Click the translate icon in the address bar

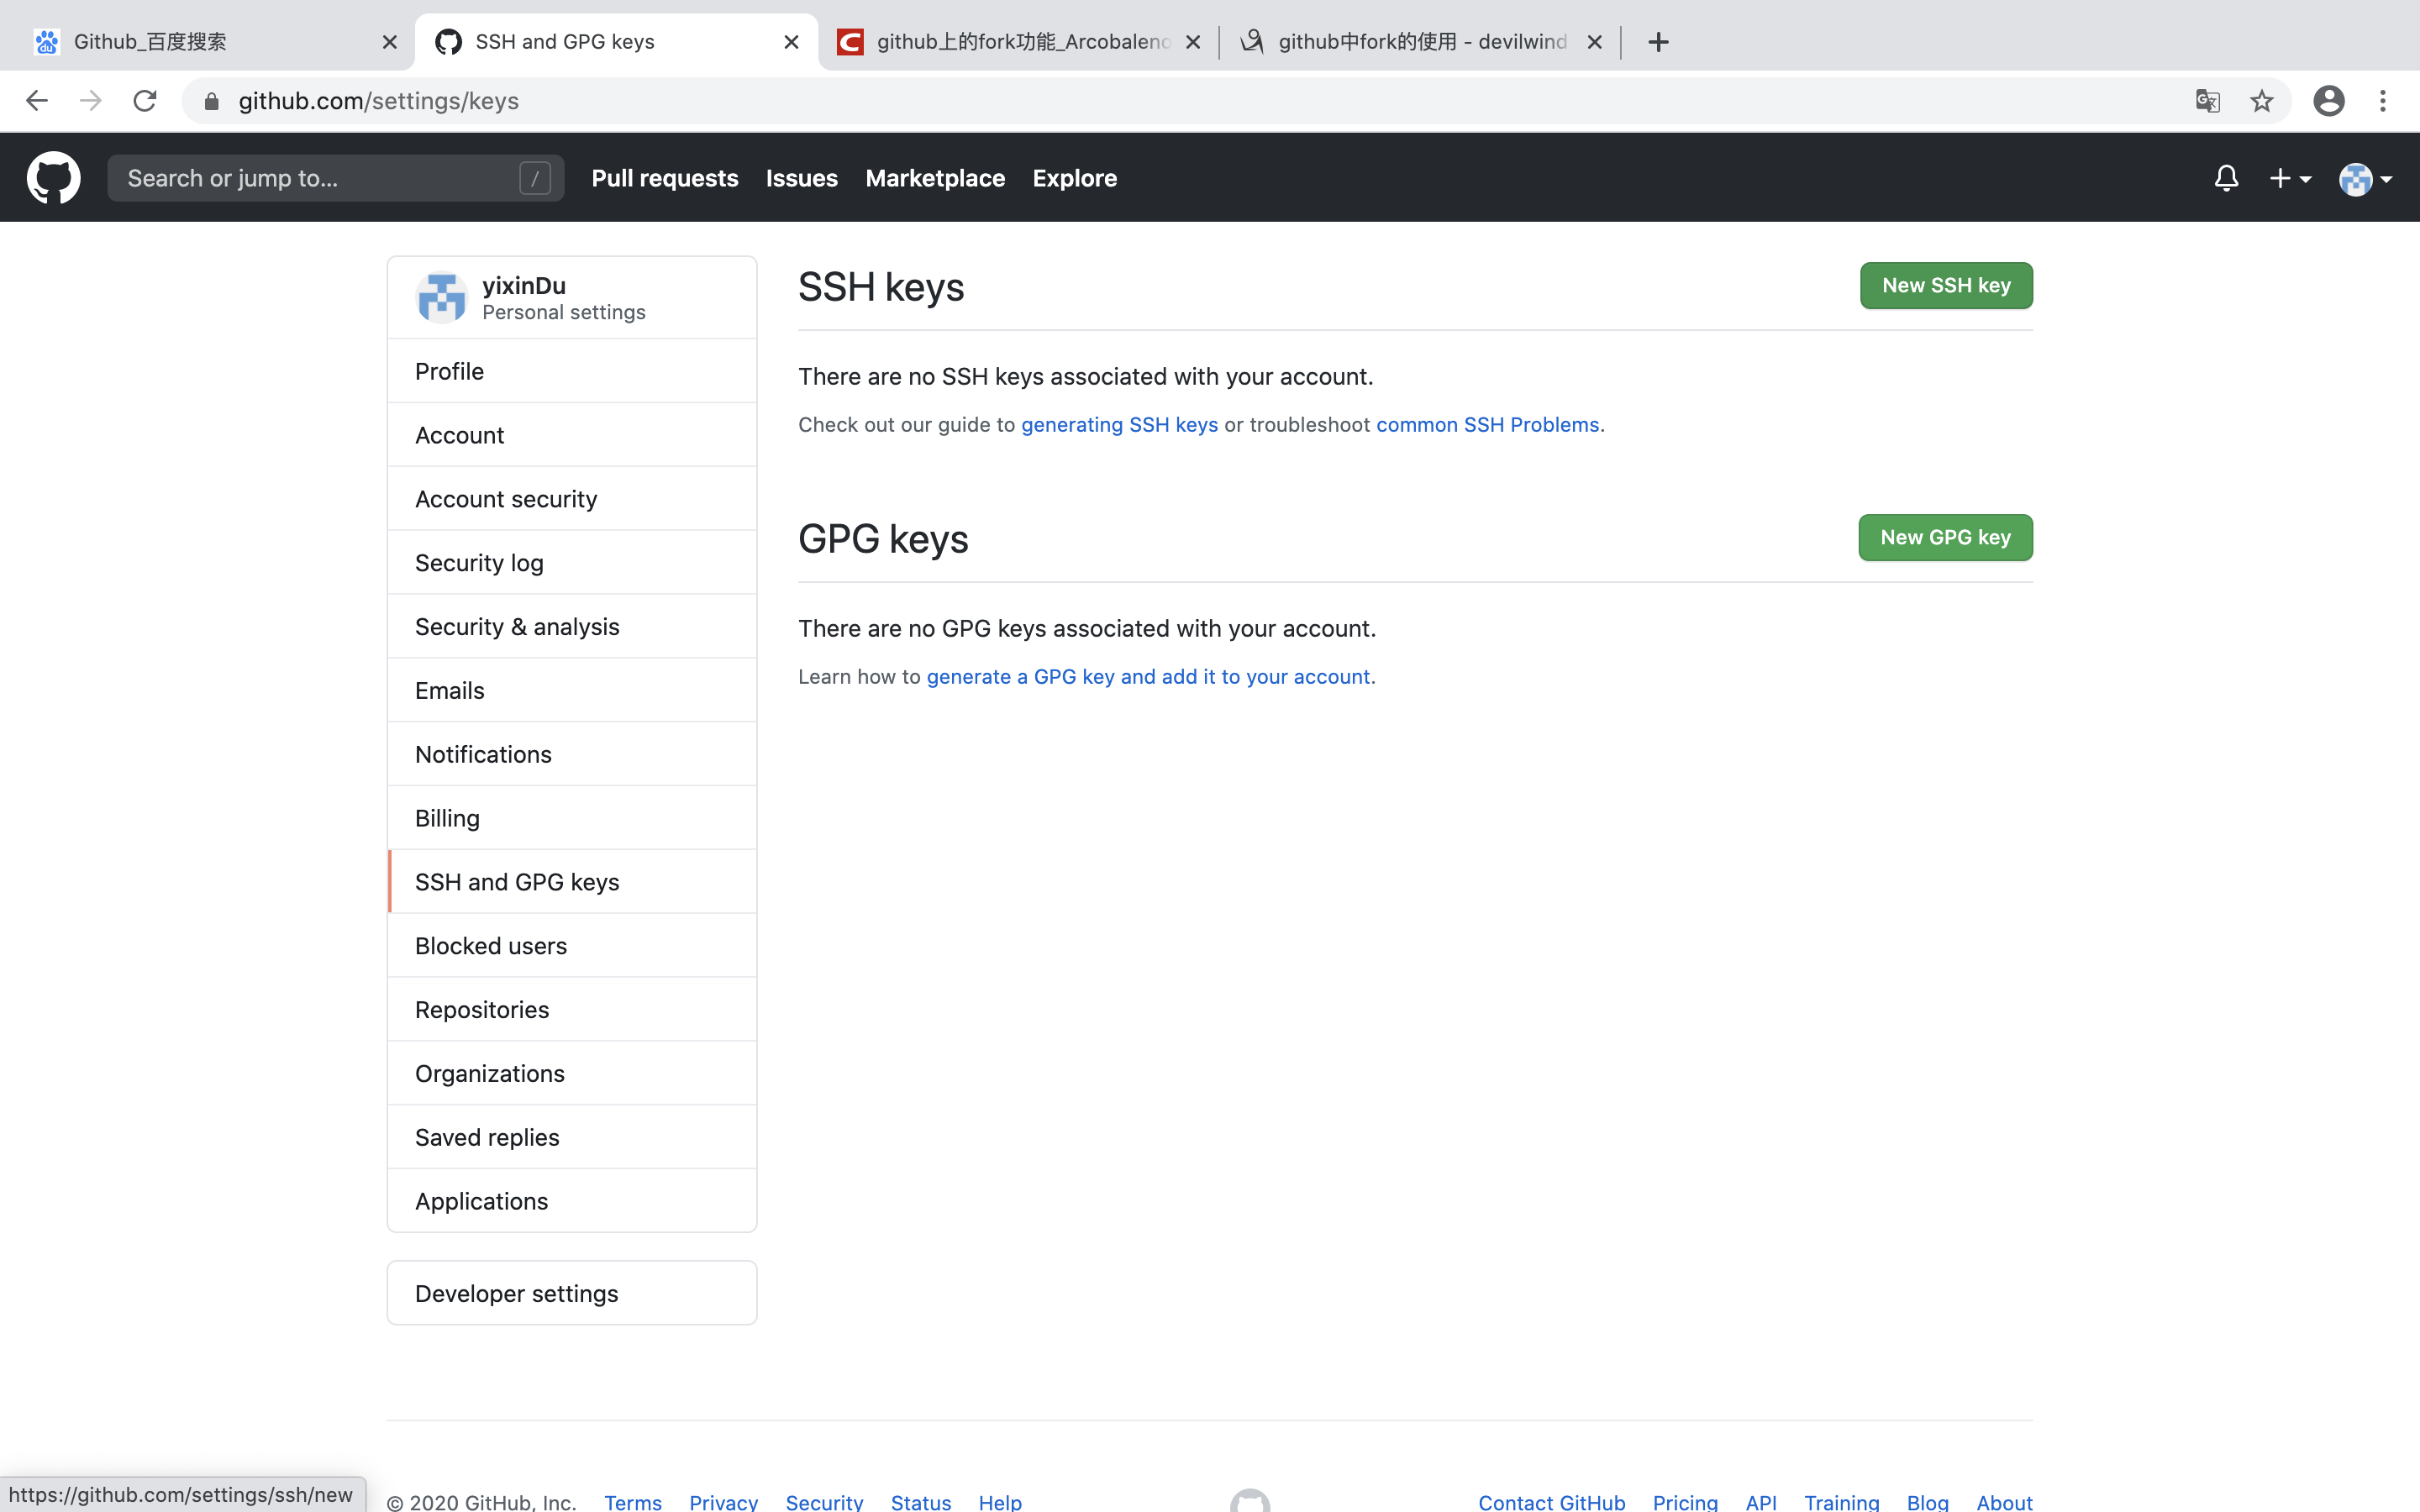click(2207, 100)
